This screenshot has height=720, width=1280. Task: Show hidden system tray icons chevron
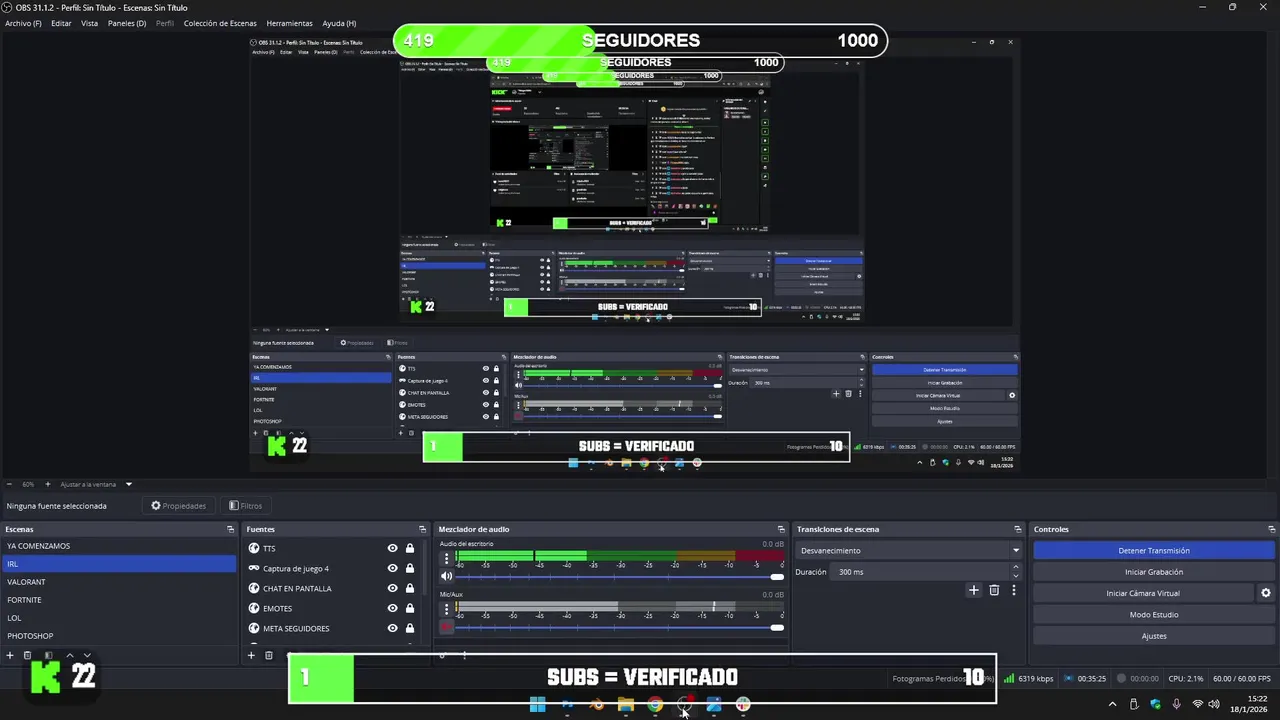(1112, 704)
